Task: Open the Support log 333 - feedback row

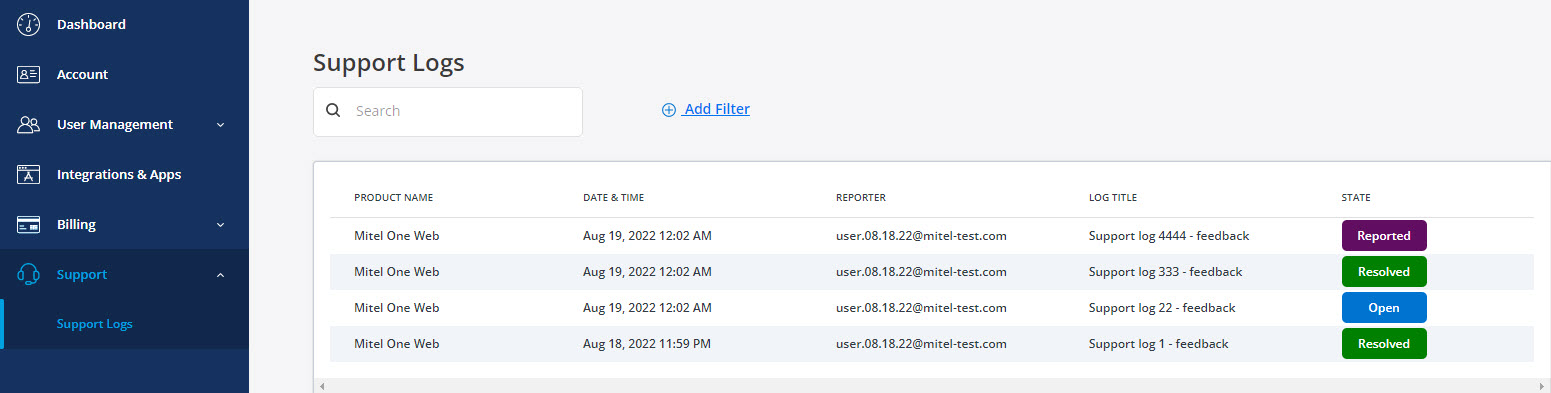Action: click(931, 272)
